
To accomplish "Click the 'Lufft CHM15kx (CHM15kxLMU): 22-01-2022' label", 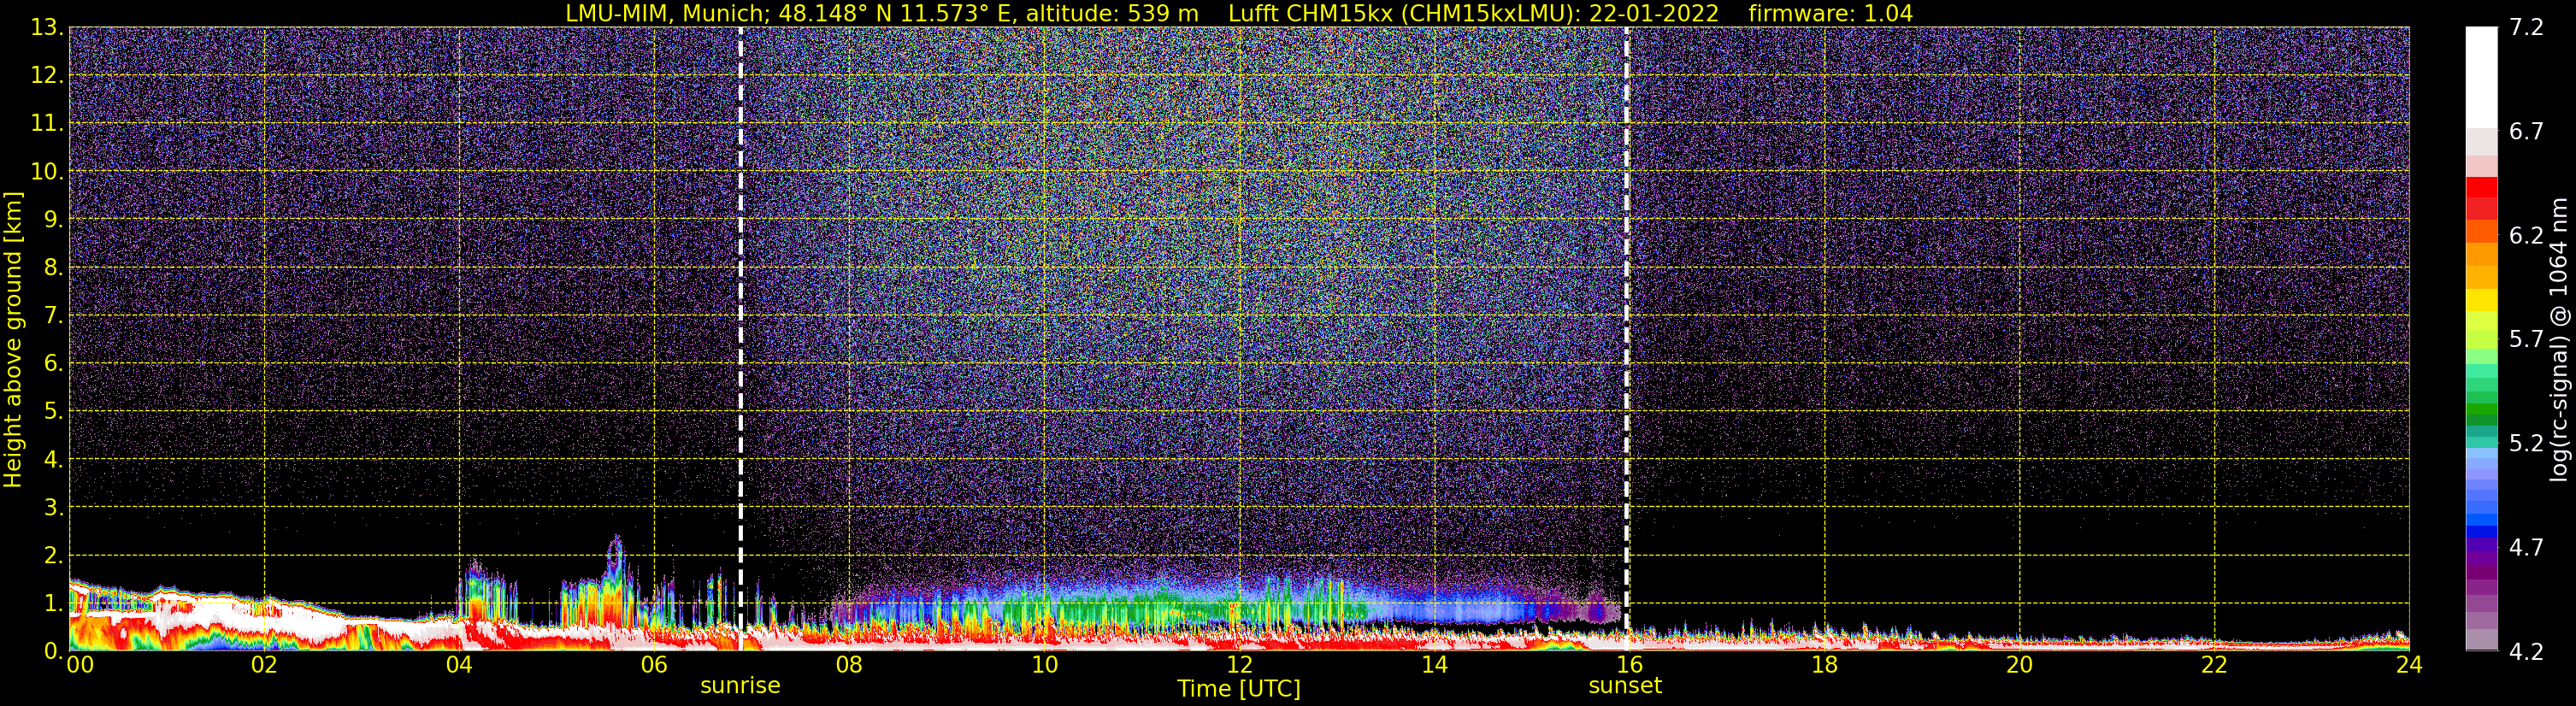I will pyautogui.click(x=1473, y=13).
